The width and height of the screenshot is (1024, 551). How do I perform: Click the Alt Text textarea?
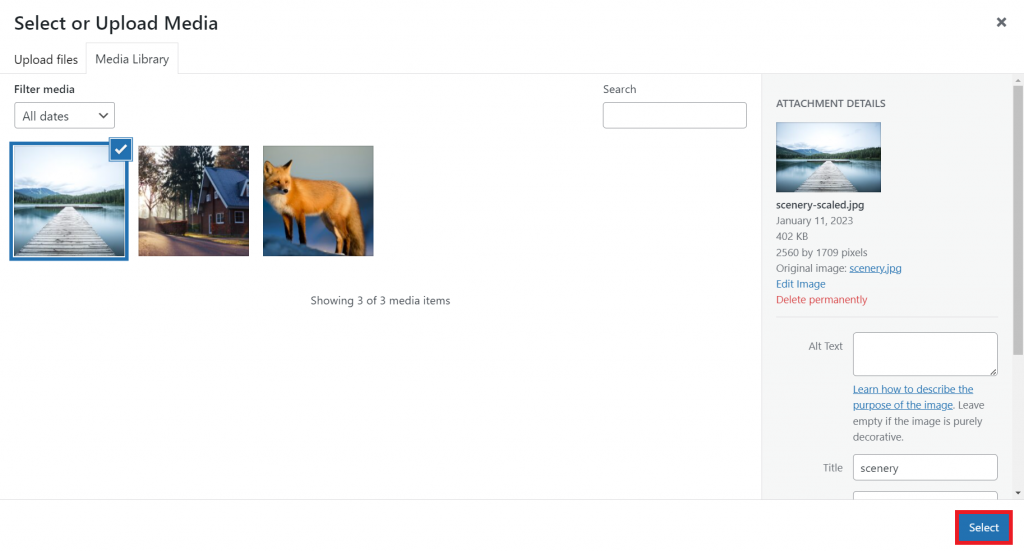(x=925, y=354)
